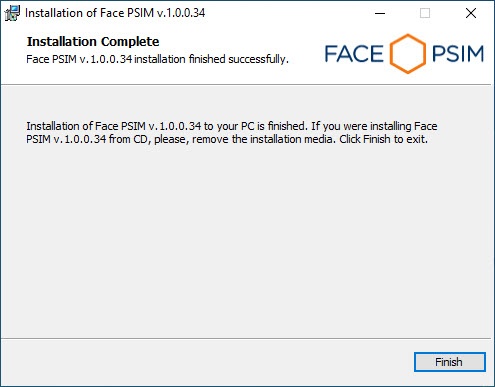Click the PSIM word in the logo

[458, 54]
